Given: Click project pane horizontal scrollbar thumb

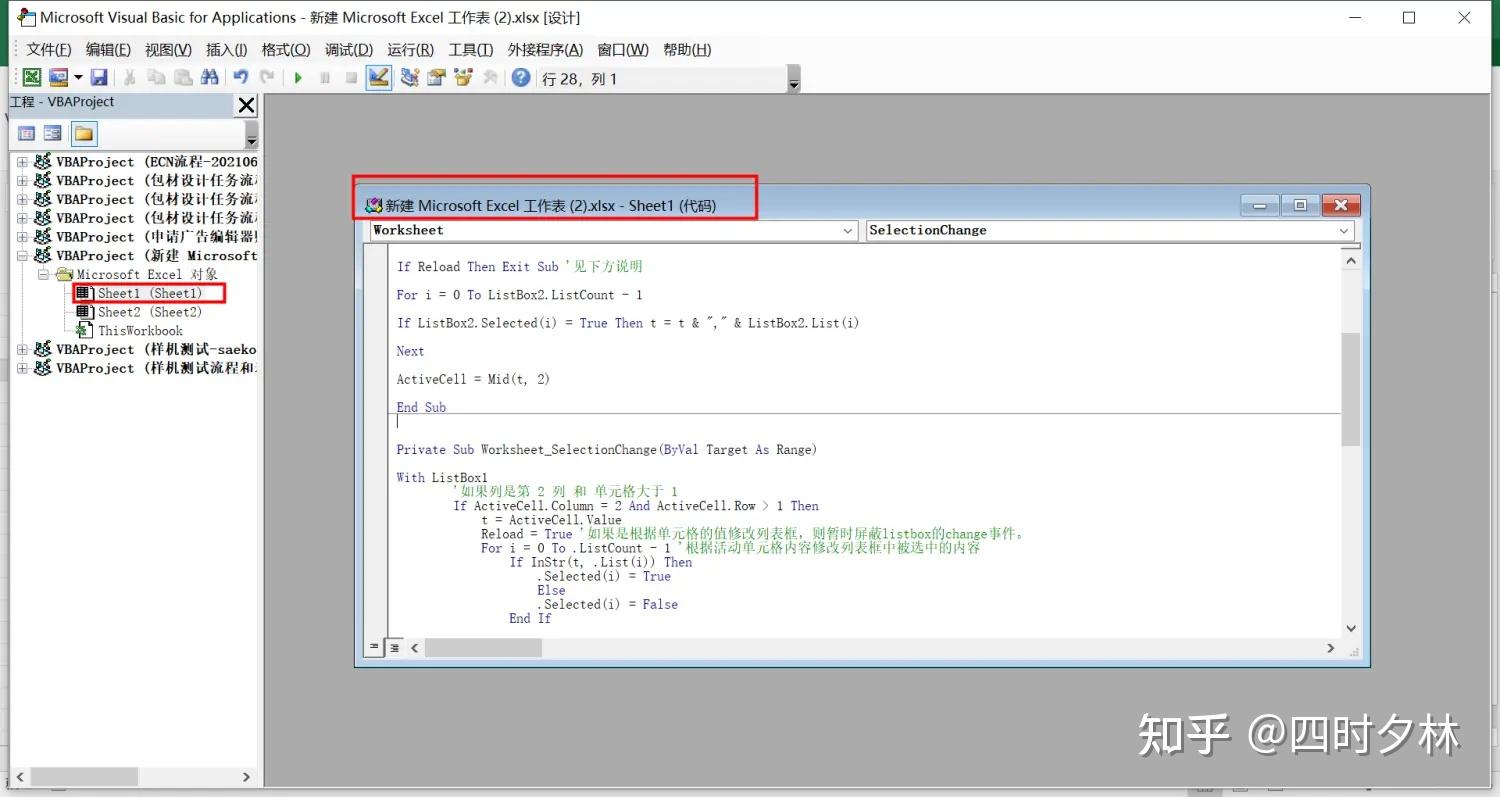Looking at the screenshot, I should pyautogui.click(x=84, y=776).
